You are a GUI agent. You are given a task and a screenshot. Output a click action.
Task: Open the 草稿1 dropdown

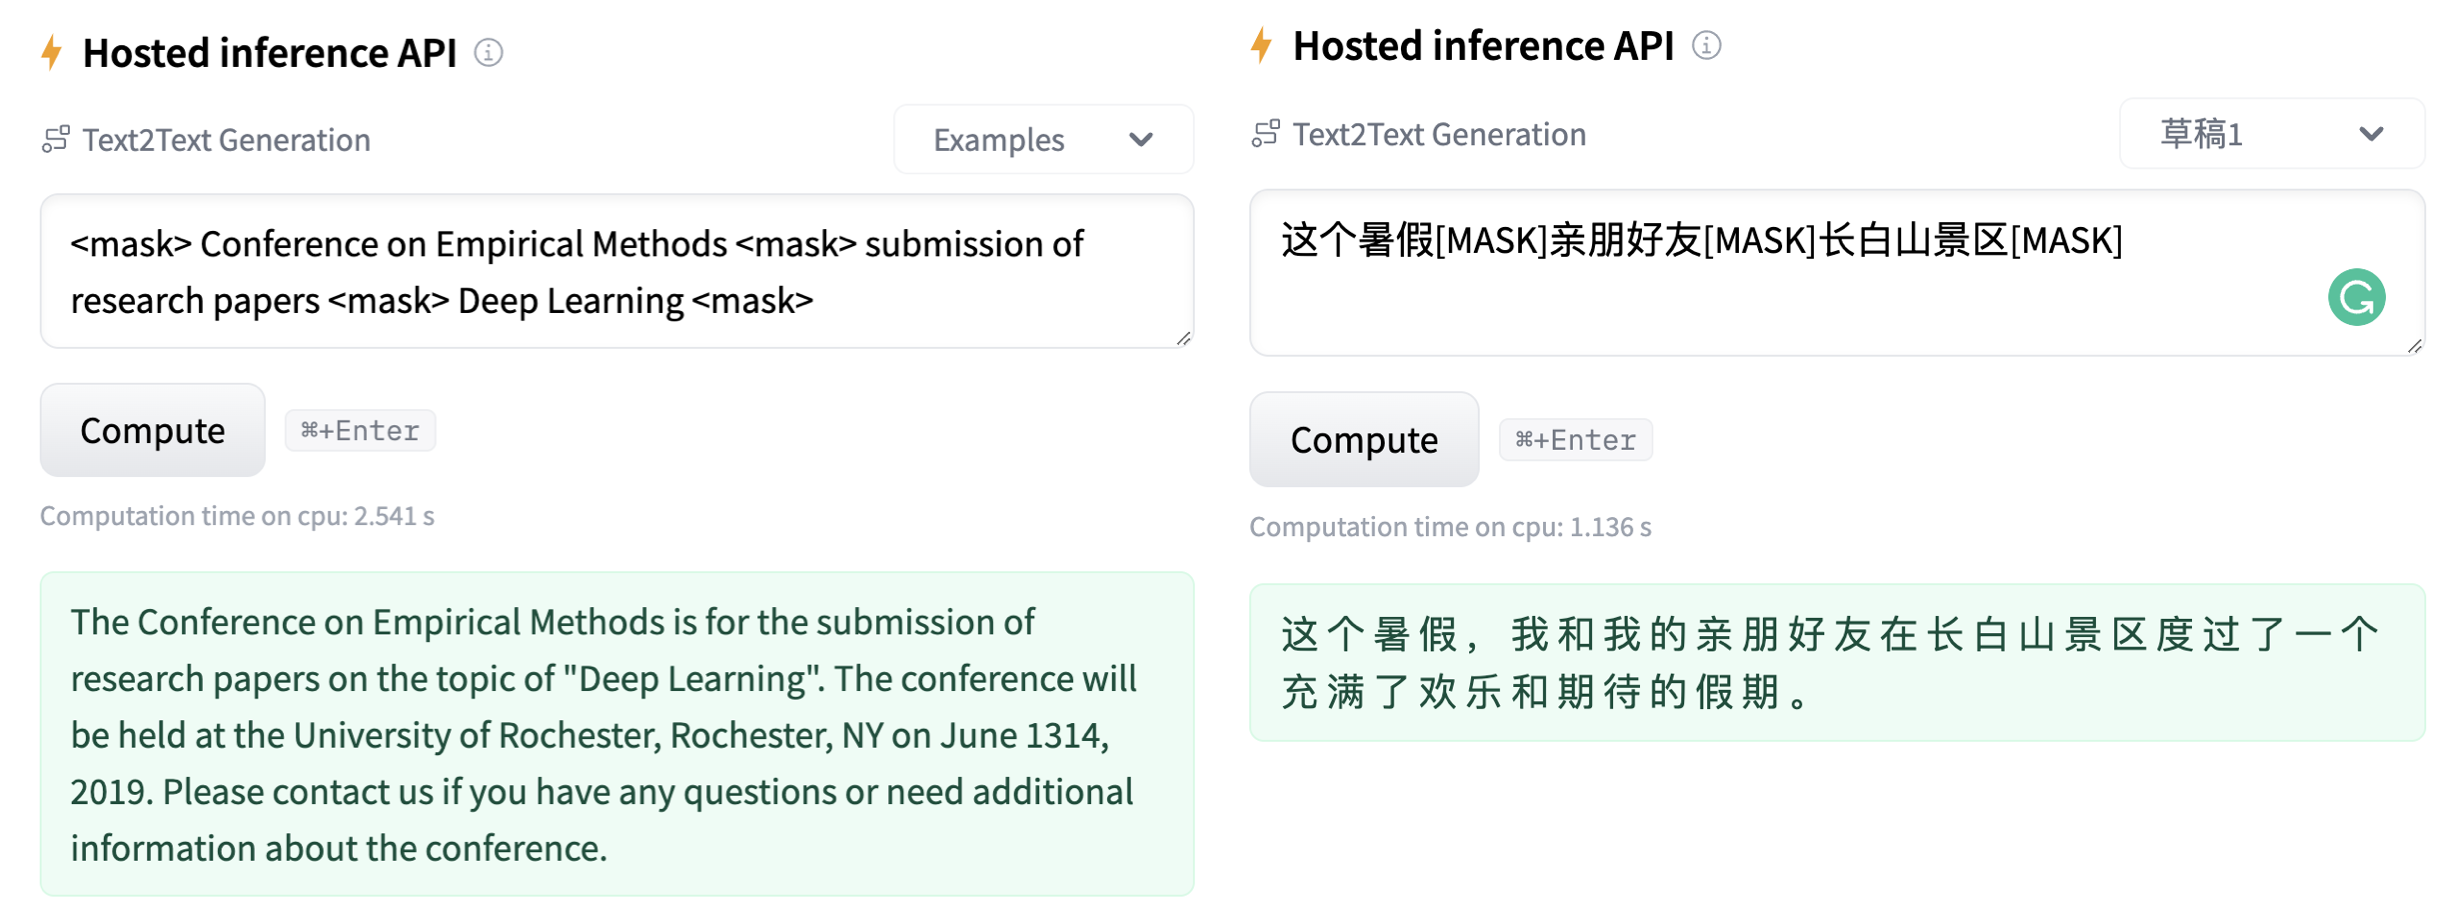[2271, 133]
